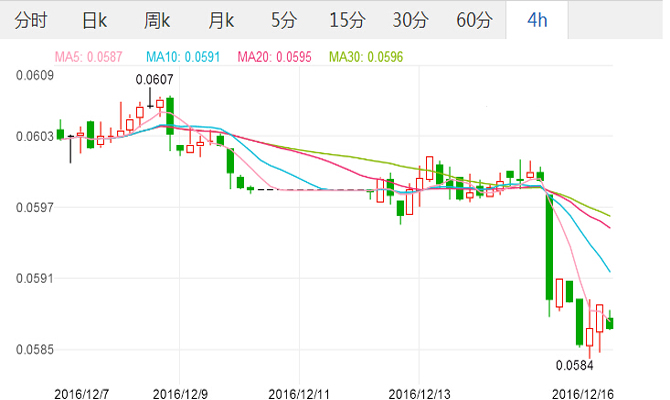Open the 日k daily candlestick tab
The image size is (670, 400).
[94, 20]
